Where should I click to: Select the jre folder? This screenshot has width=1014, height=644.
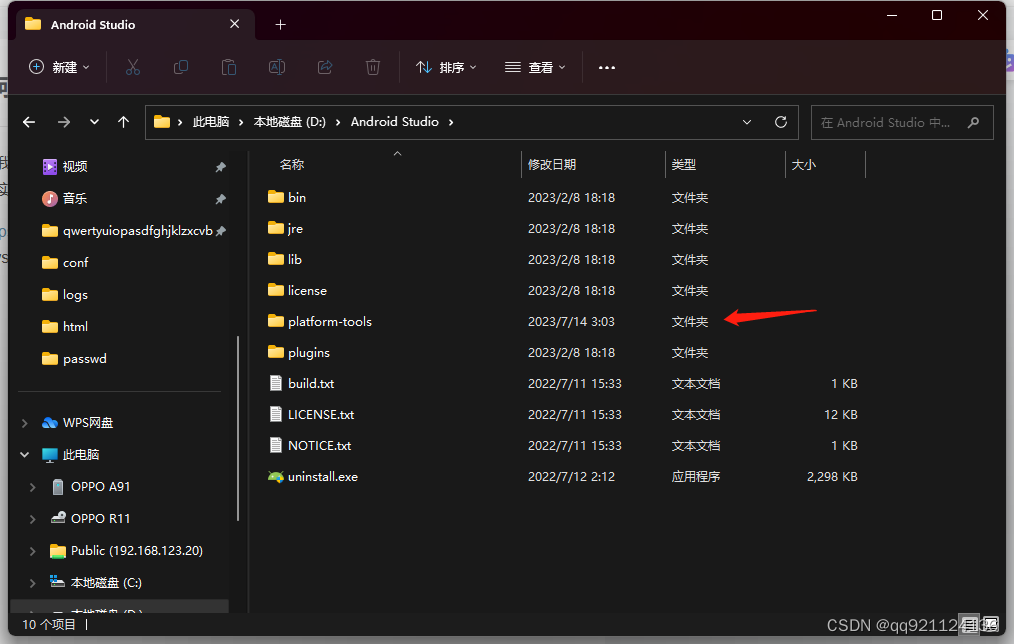point(296,228)
